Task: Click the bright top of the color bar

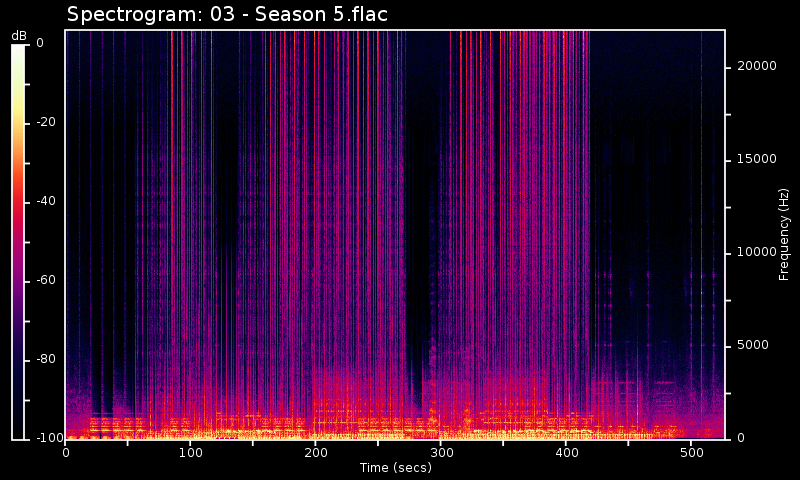Action: 19,50
